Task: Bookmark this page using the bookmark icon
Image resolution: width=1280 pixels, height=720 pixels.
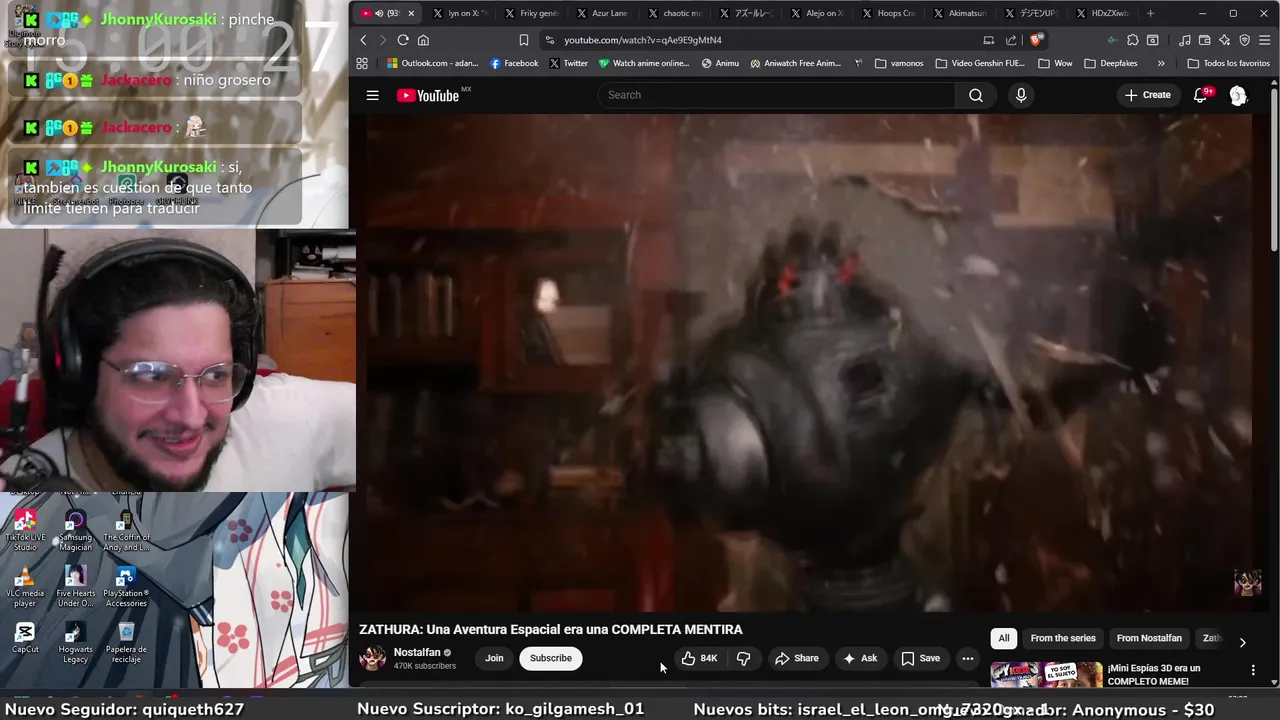Action: [x=523, y=40]
